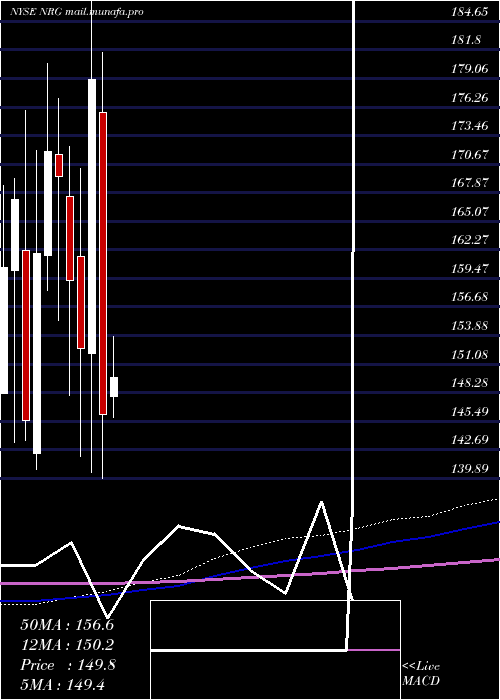Click the 153.88 price axis label
This screenshot has width=500, height=700.
[469, 326]
